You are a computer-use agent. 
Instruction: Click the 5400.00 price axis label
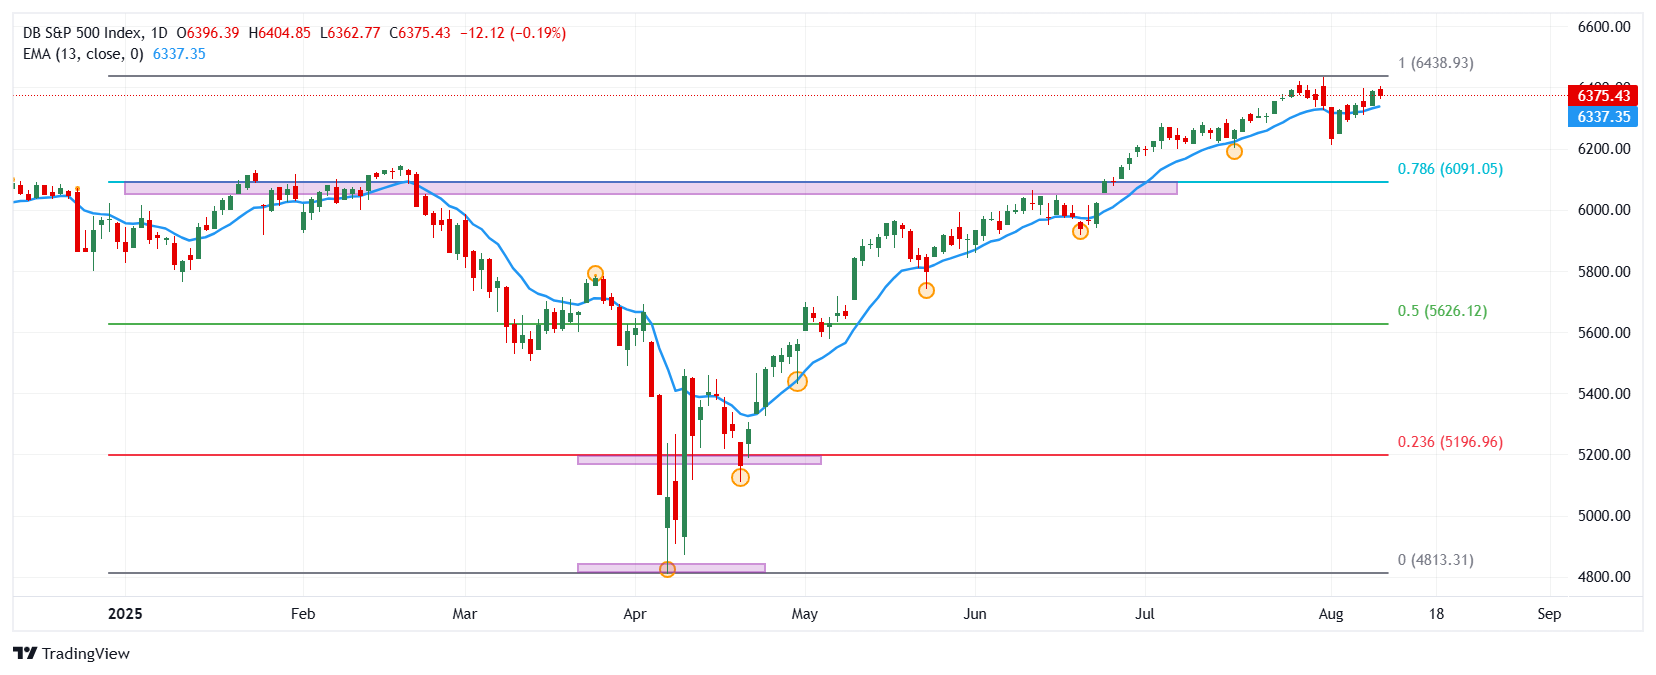(1604, 394)
